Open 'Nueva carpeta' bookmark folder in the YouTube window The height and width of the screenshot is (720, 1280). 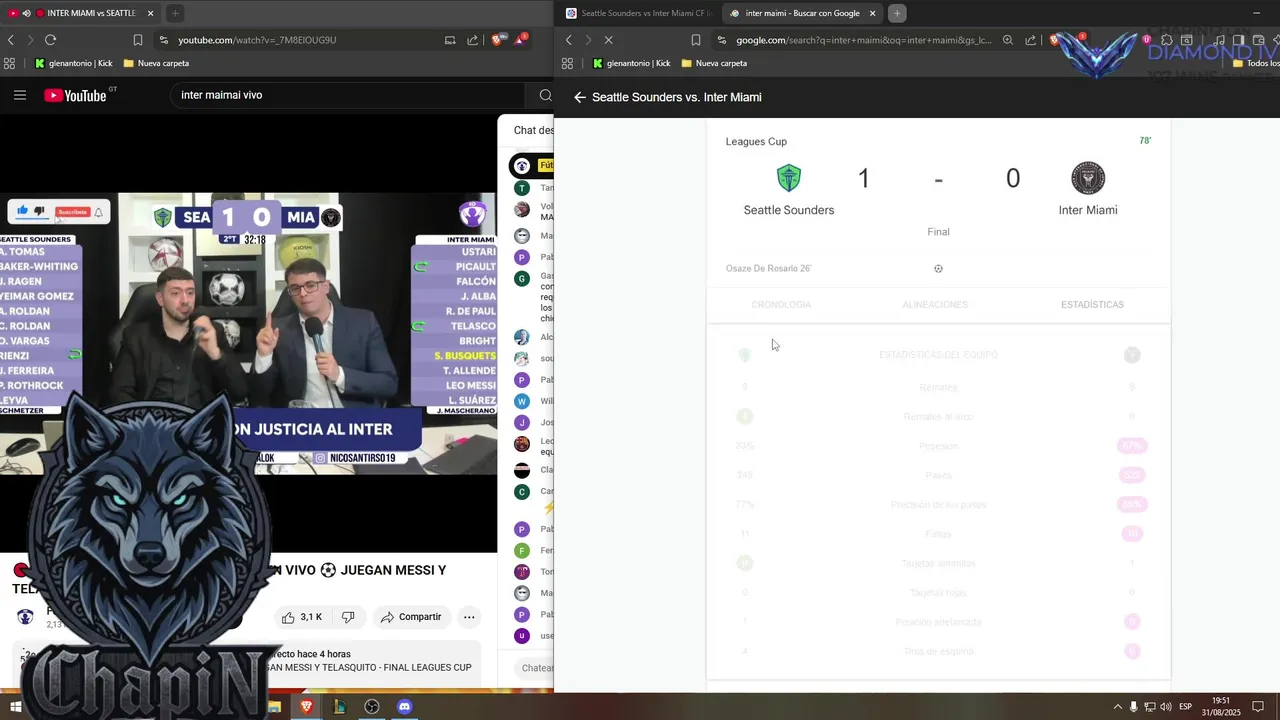click(156, 63)
